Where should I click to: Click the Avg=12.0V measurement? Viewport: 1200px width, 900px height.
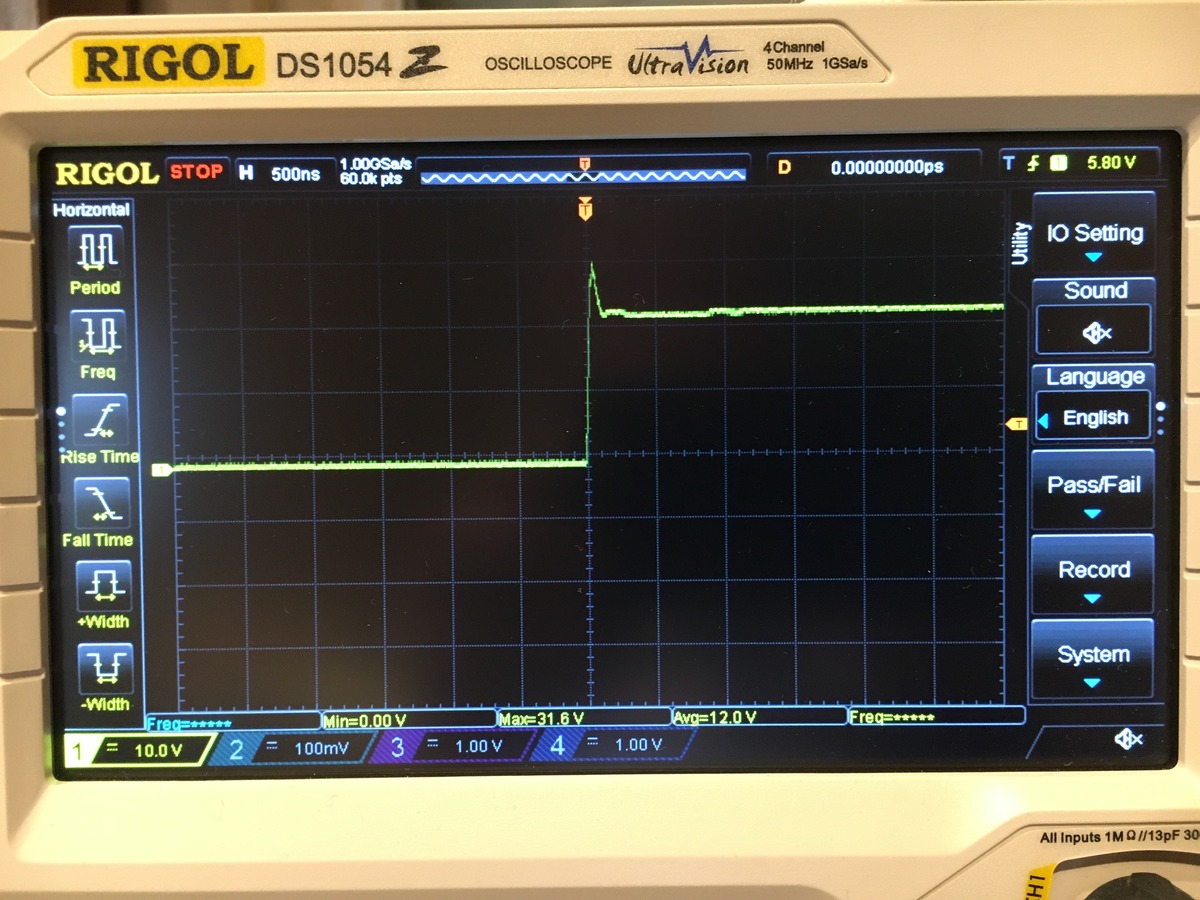coord(759,718)
